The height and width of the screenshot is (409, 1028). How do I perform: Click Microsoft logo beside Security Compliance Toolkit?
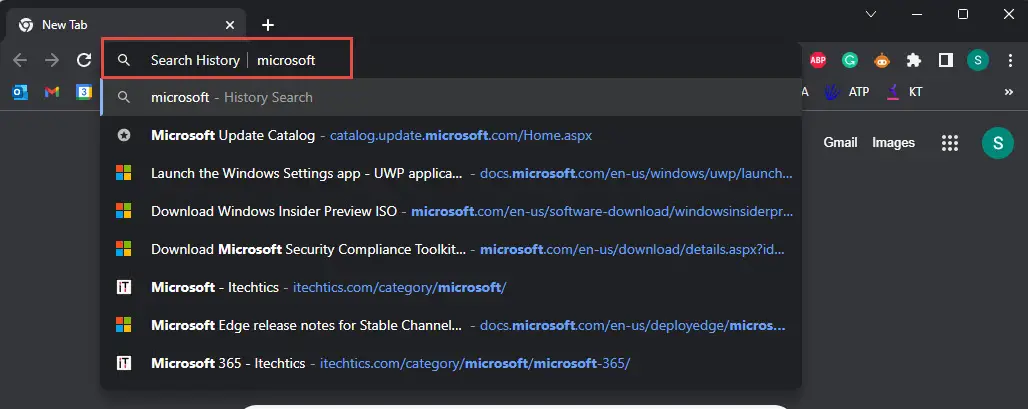point(123,249)
